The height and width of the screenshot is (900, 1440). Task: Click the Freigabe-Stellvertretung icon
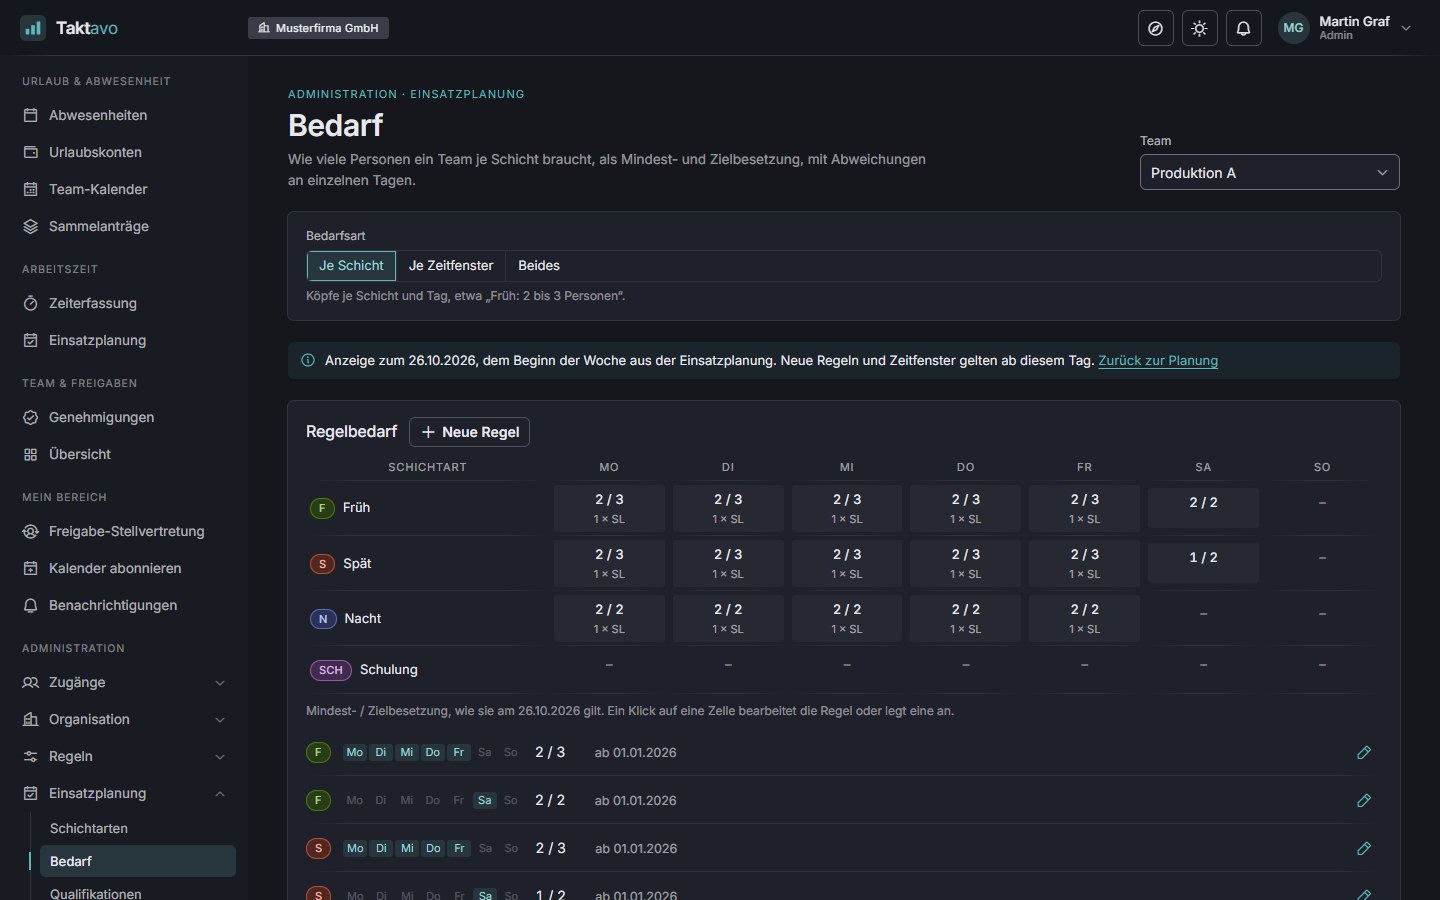point(31,531)
